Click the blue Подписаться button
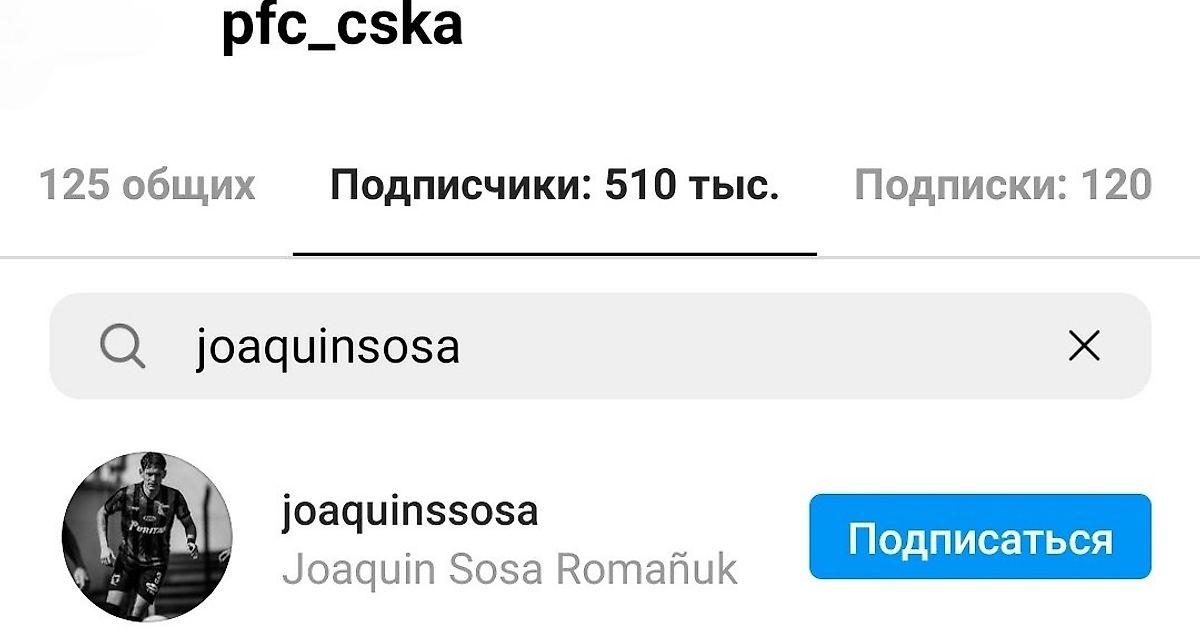1200x630 pixels. pyautogui.click(x=980, y=537)
